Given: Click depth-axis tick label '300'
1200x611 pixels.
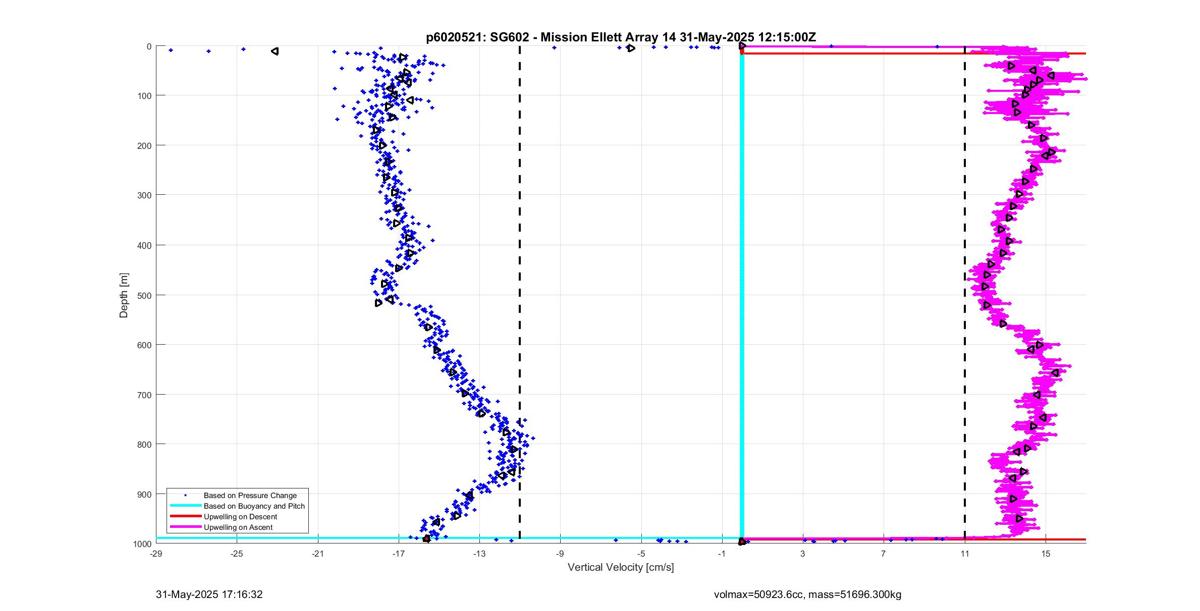Looking at the screenshot, I should (x=144, y=196).
